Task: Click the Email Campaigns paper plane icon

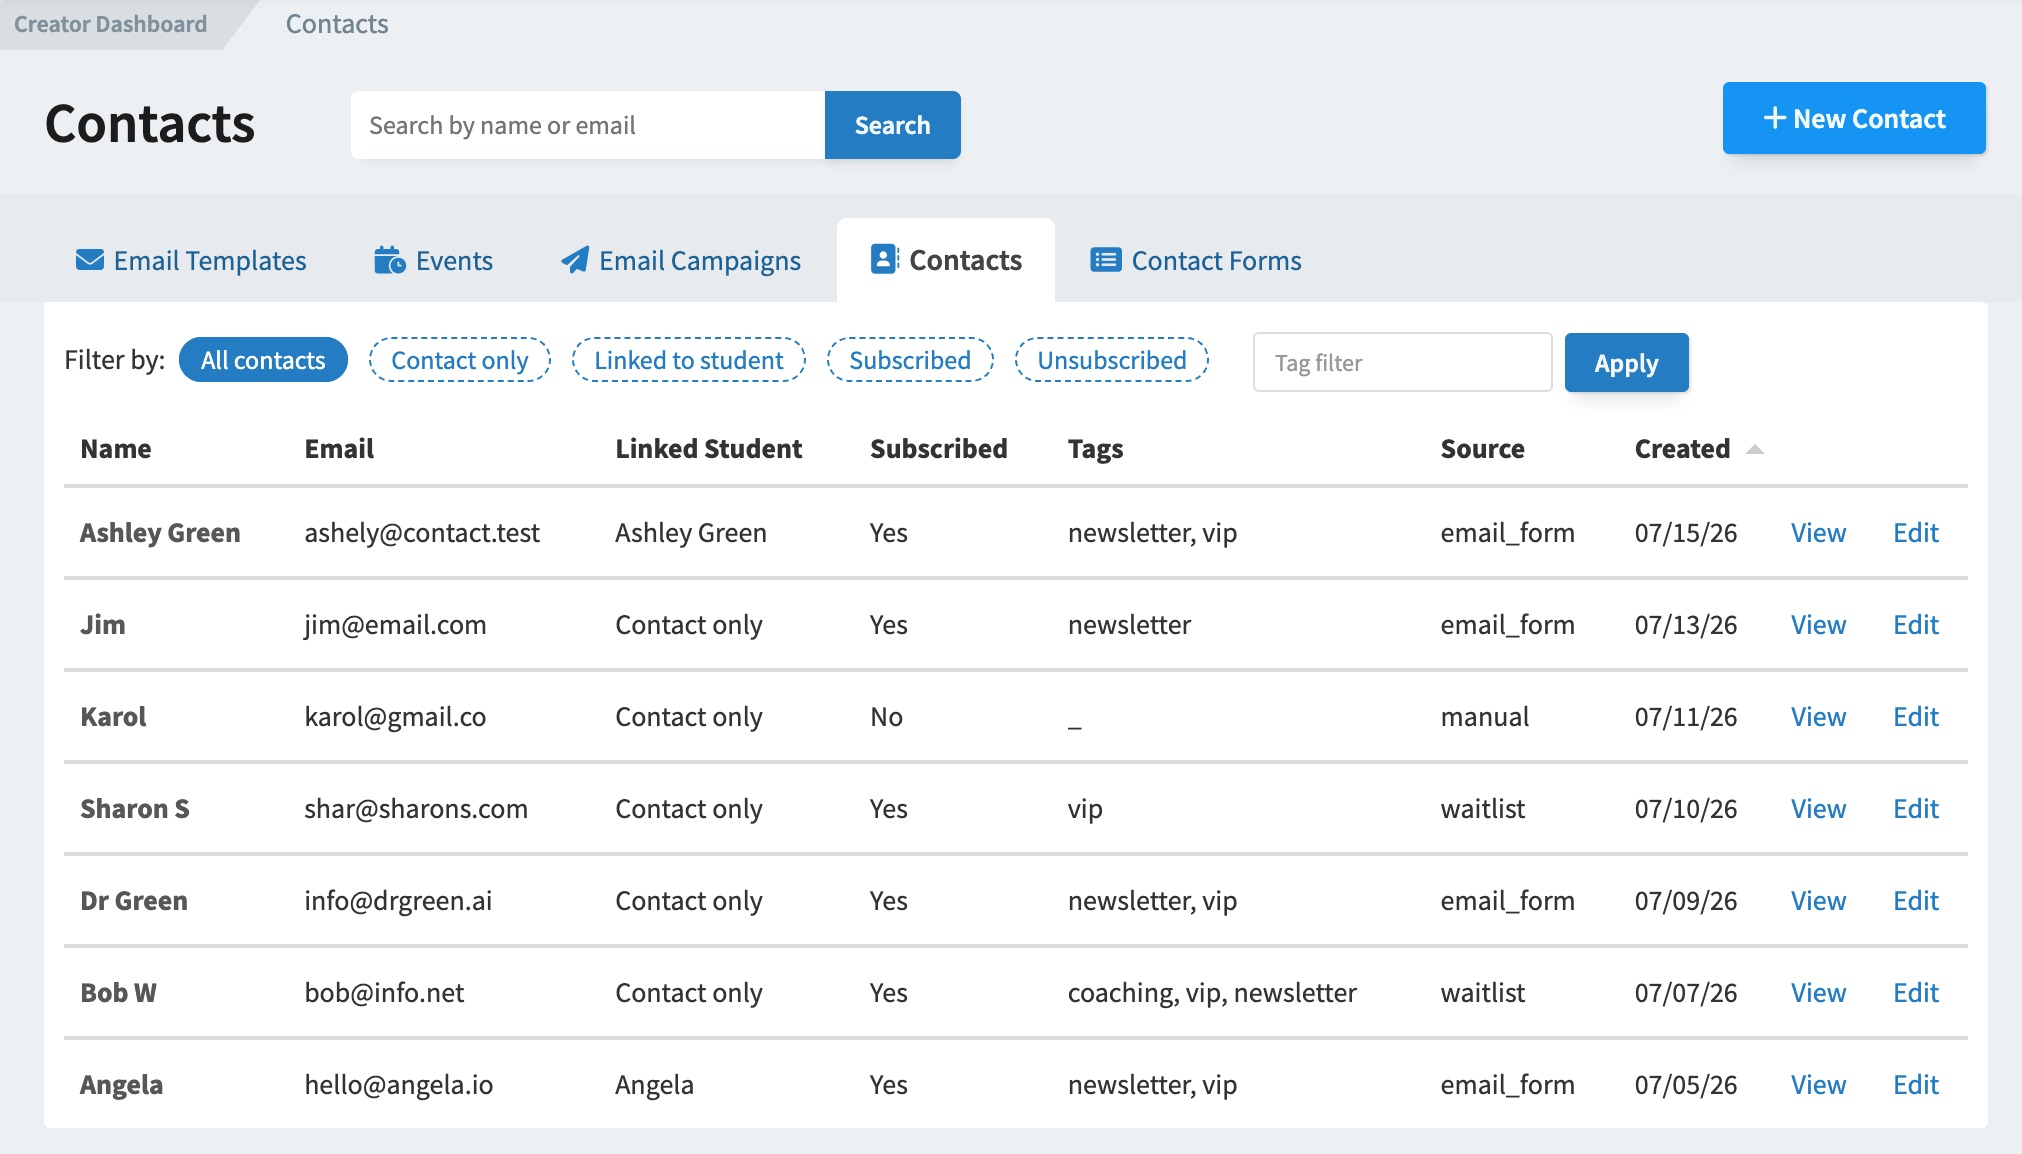Action: point(575,260)
